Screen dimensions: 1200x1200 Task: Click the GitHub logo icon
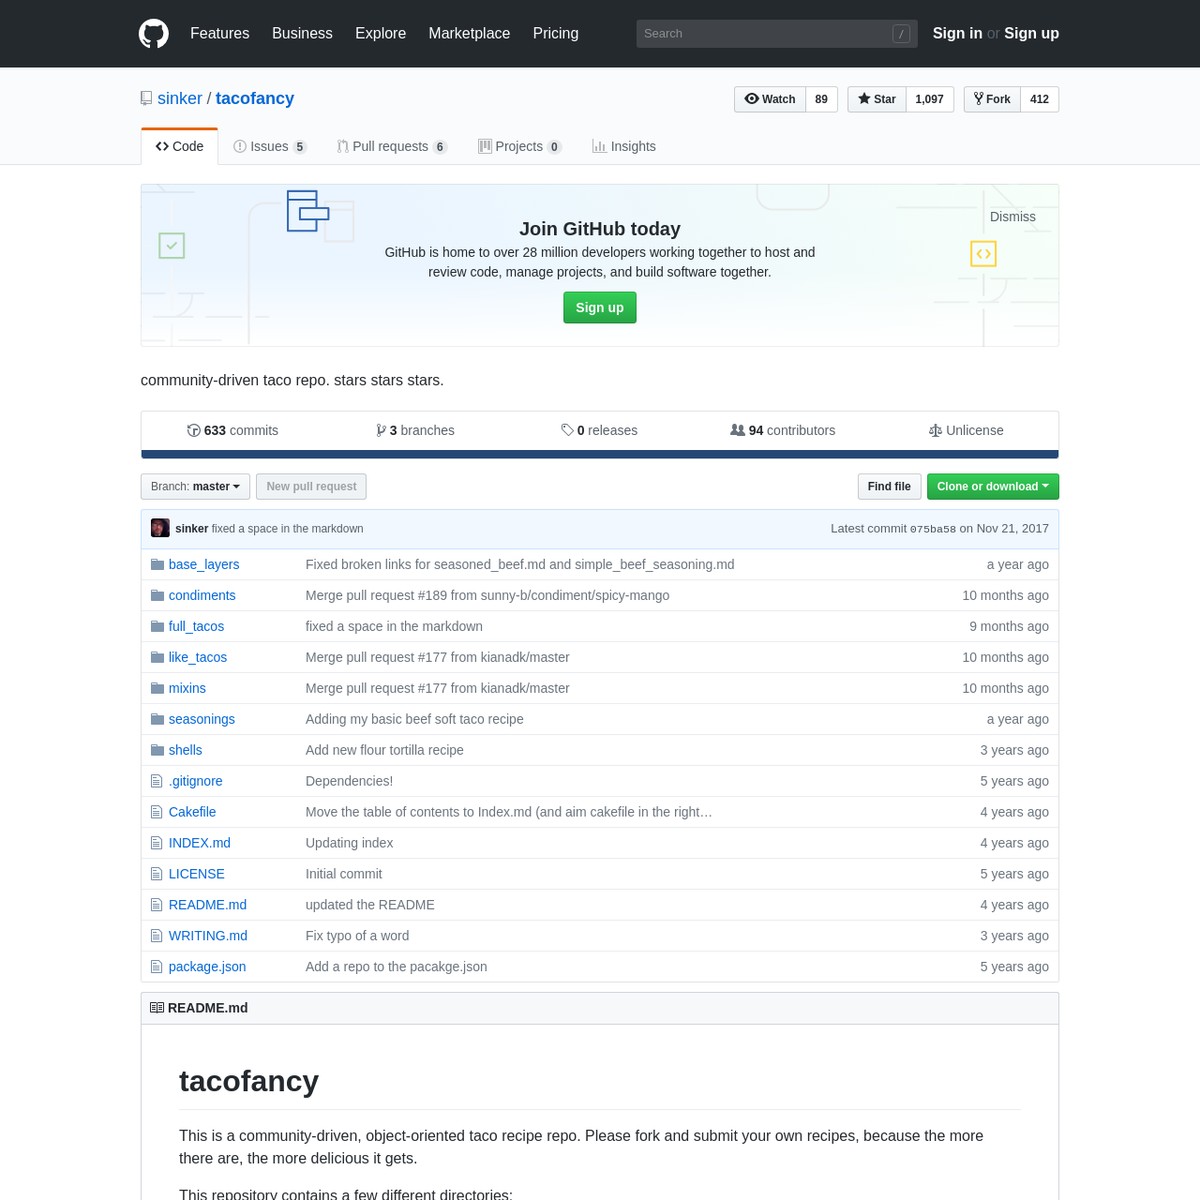tap(153, 33)
